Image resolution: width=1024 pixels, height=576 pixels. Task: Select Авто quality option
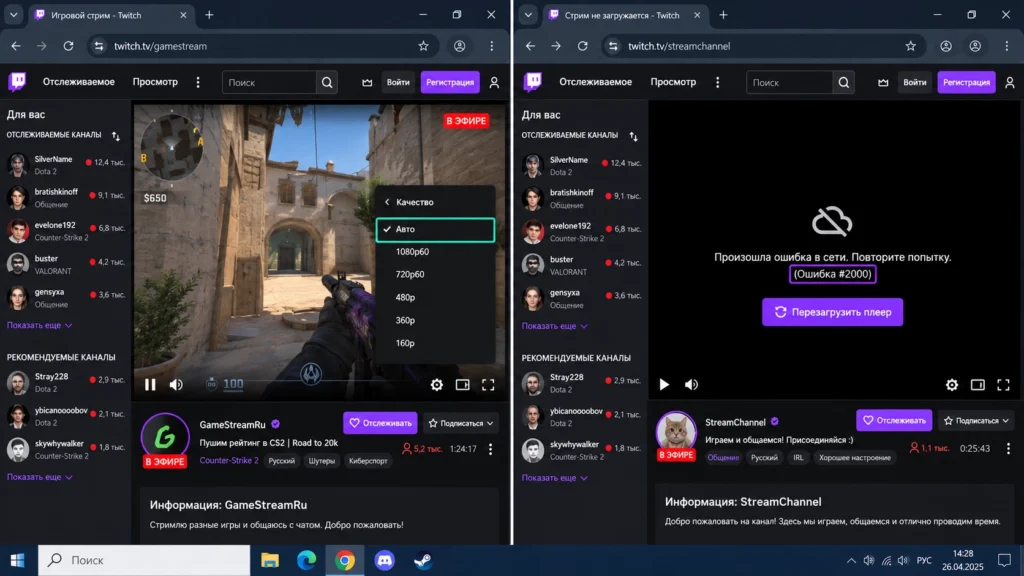pyautogui.click(x=435, y=229)
